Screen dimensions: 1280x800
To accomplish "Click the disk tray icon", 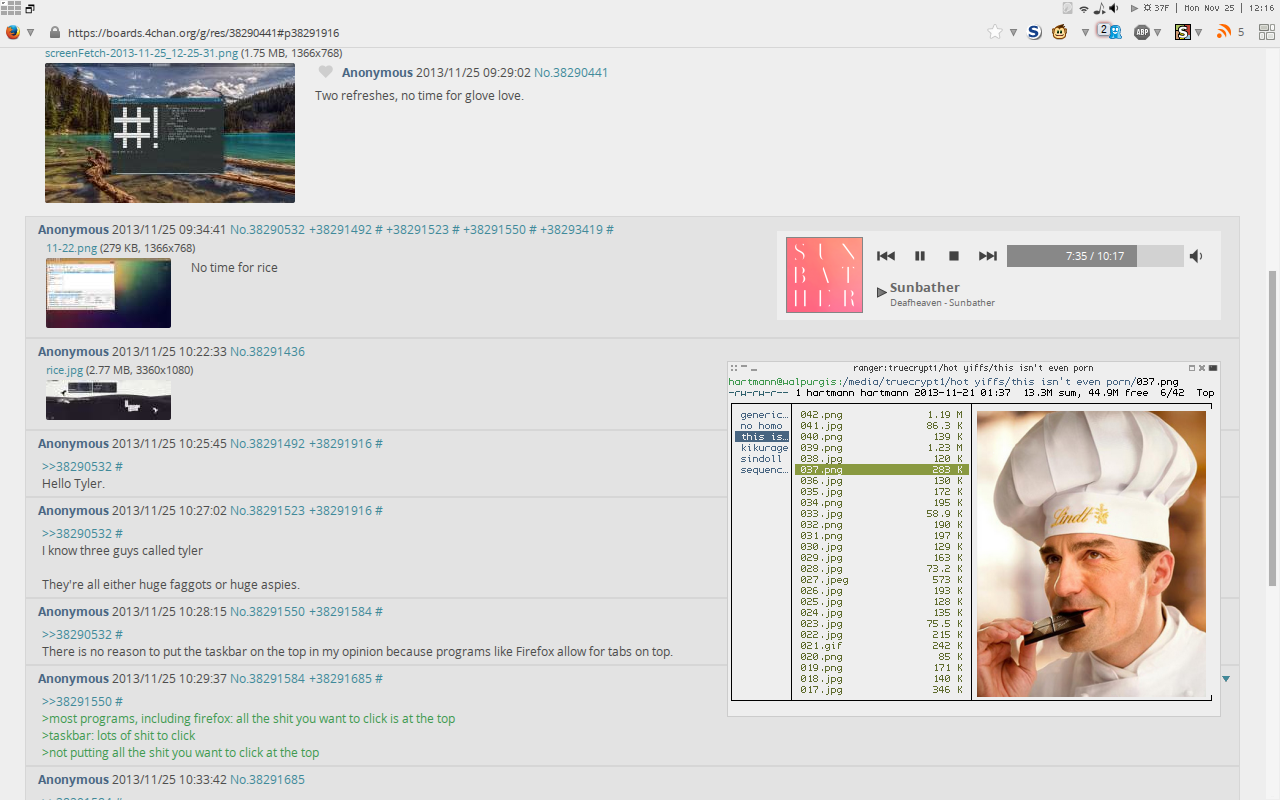I will [1067, 8].
